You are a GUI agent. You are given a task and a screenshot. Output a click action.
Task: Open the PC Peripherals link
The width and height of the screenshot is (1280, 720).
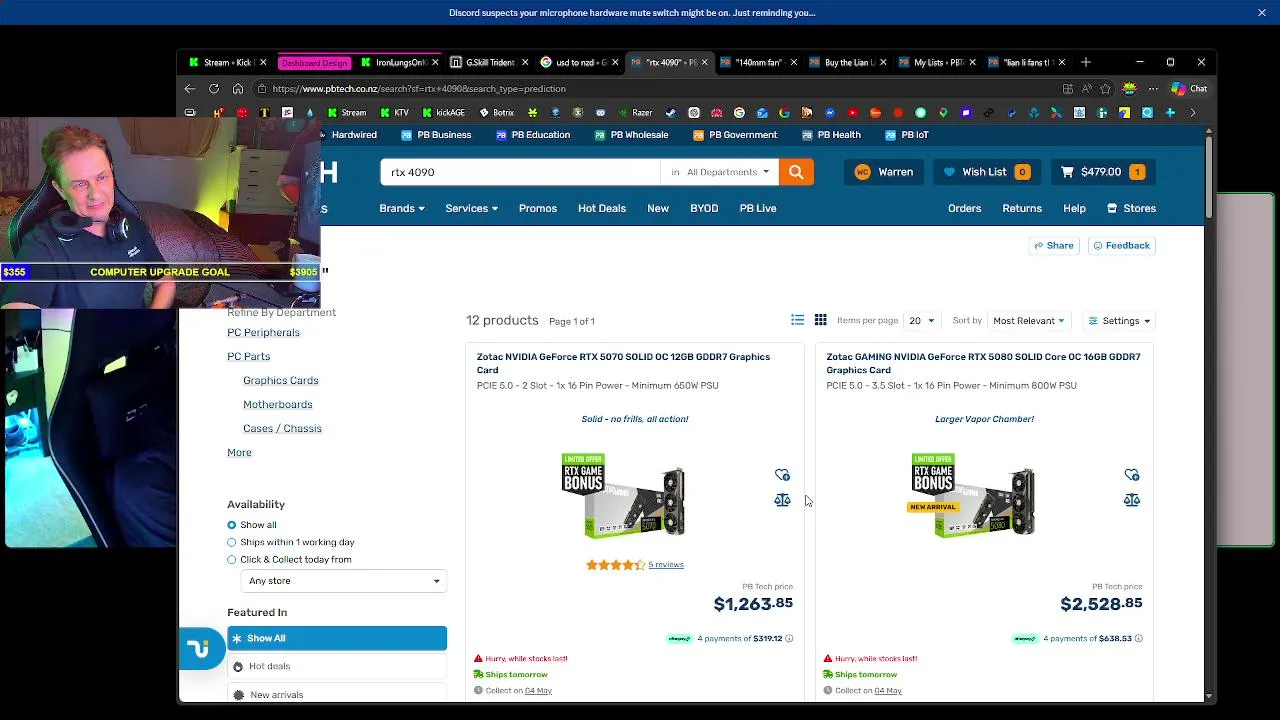[x=263, y=332]
